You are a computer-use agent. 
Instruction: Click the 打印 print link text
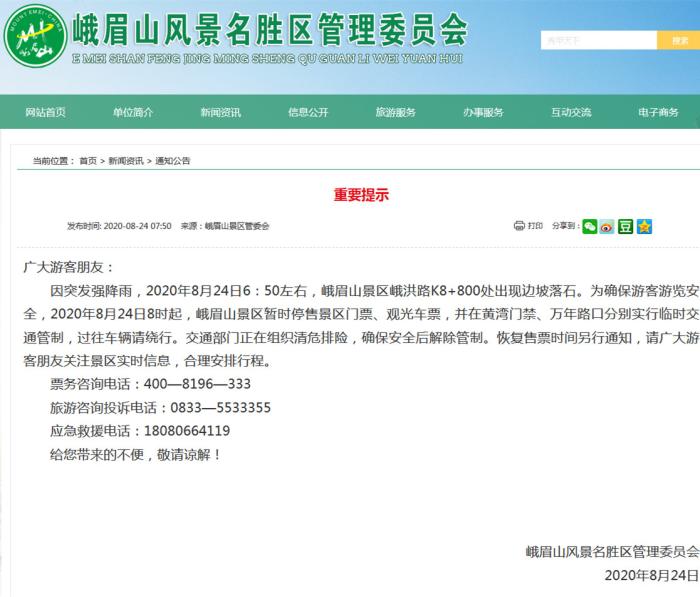point(535,226)
